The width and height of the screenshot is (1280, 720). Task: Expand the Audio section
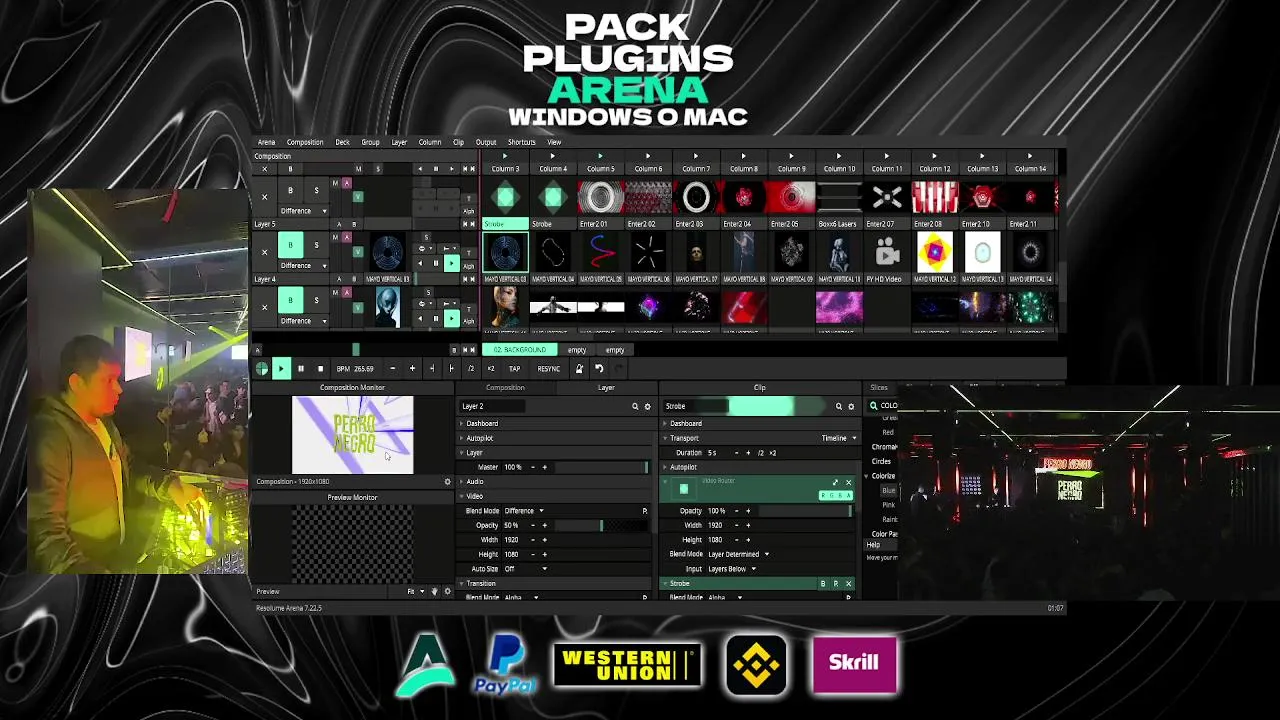tap(474, 482)
